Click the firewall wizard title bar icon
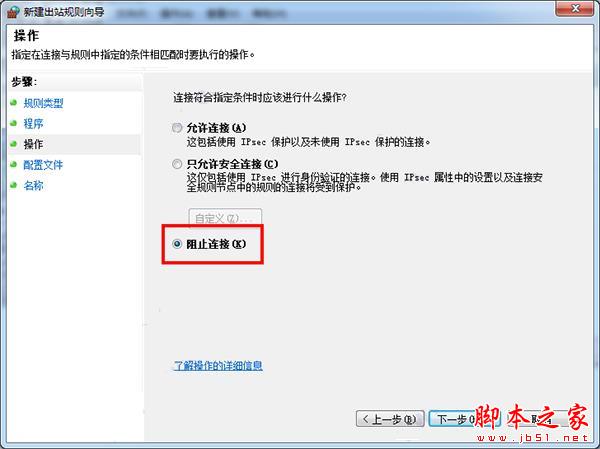Screen dimensions: 600x449 pyautogui.click(x=13, y=12)
